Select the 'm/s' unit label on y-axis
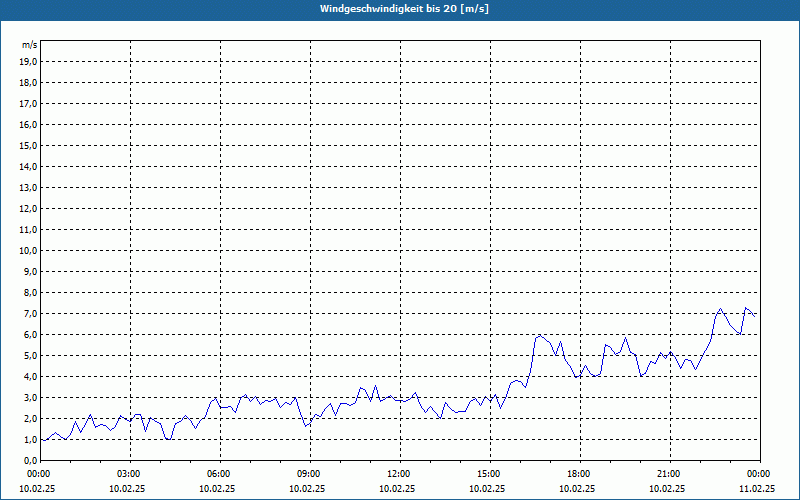800x500 pixels. (x=30, y=45)
